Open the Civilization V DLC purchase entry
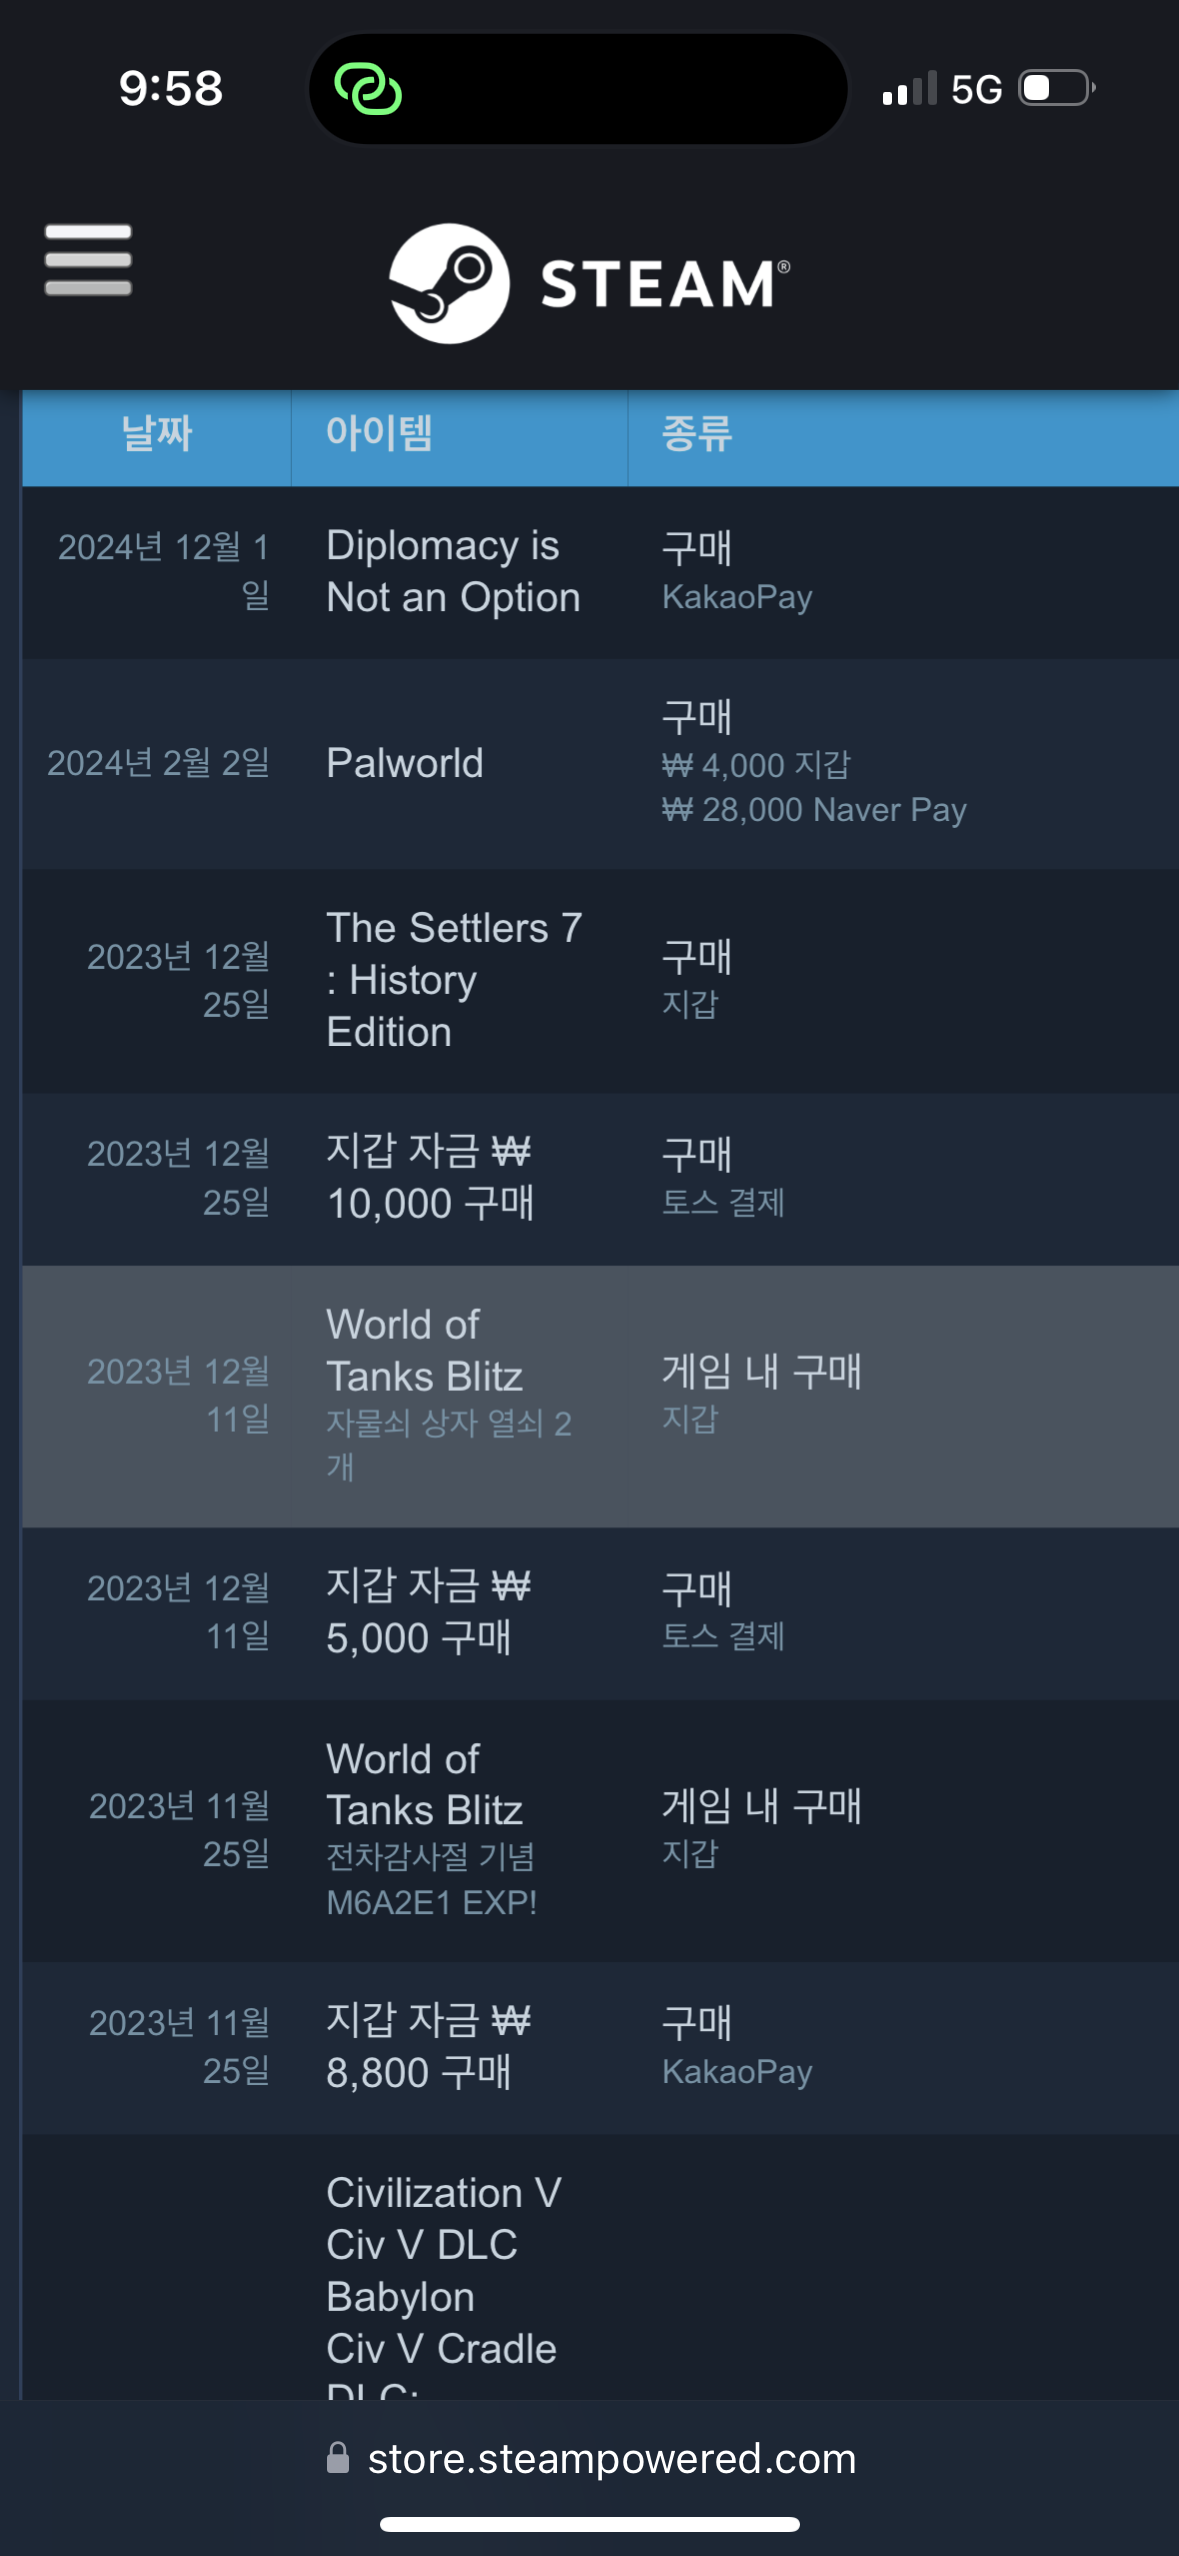This screenshot has width=1179, height=2556. pos(600,2267)
